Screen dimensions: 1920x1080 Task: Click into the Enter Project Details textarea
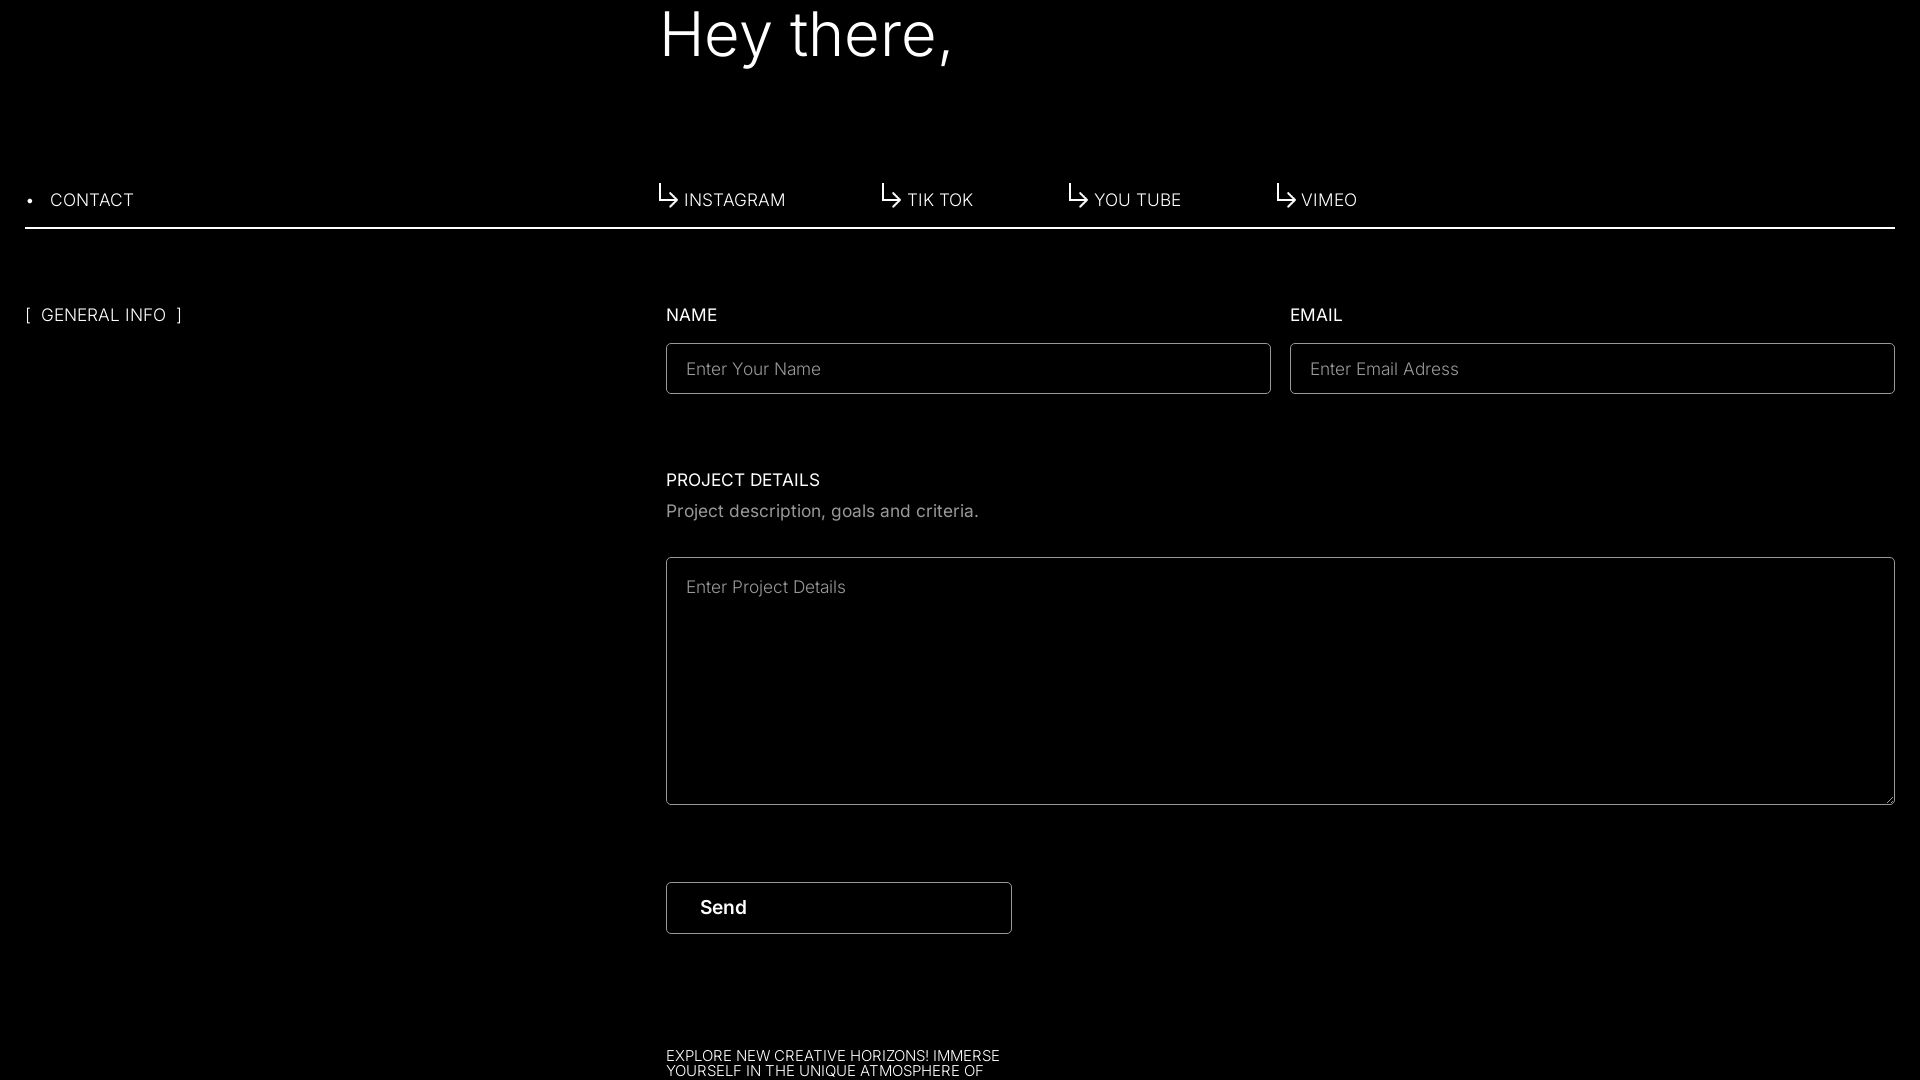tap(1279, 680)
